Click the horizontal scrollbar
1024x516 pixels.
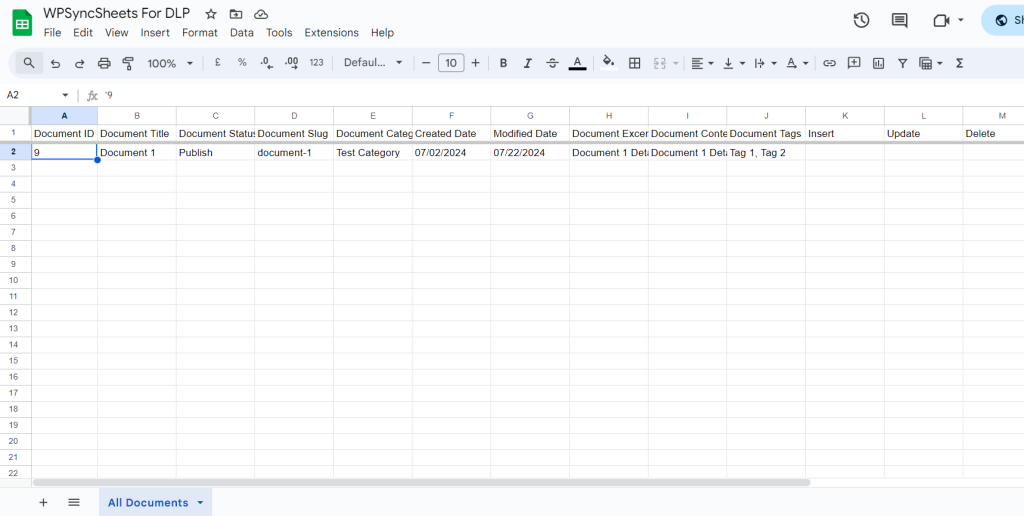point(421,483)
